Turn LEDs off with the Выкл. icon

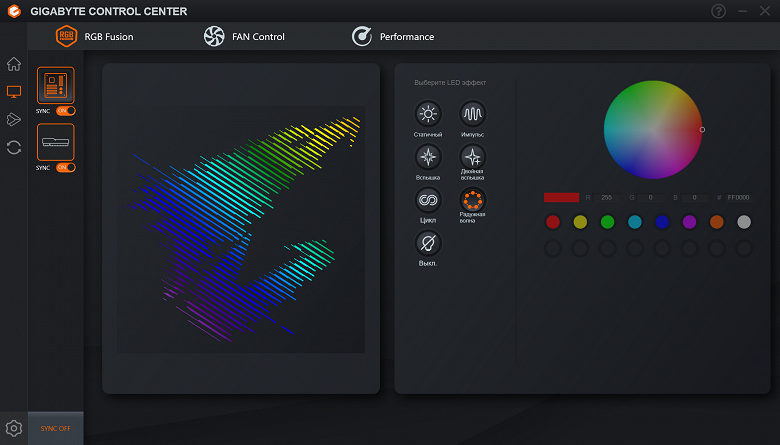pos(428,243)
